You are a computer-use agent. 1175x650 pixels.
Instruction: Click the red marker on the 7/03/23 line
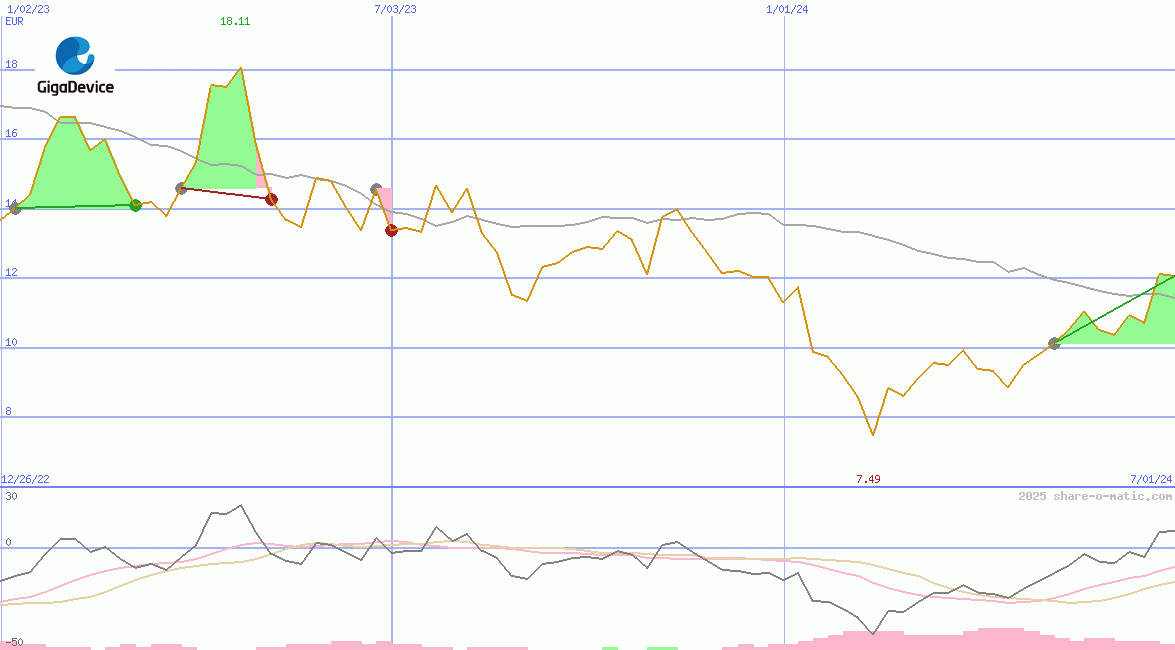click(391, 230)
